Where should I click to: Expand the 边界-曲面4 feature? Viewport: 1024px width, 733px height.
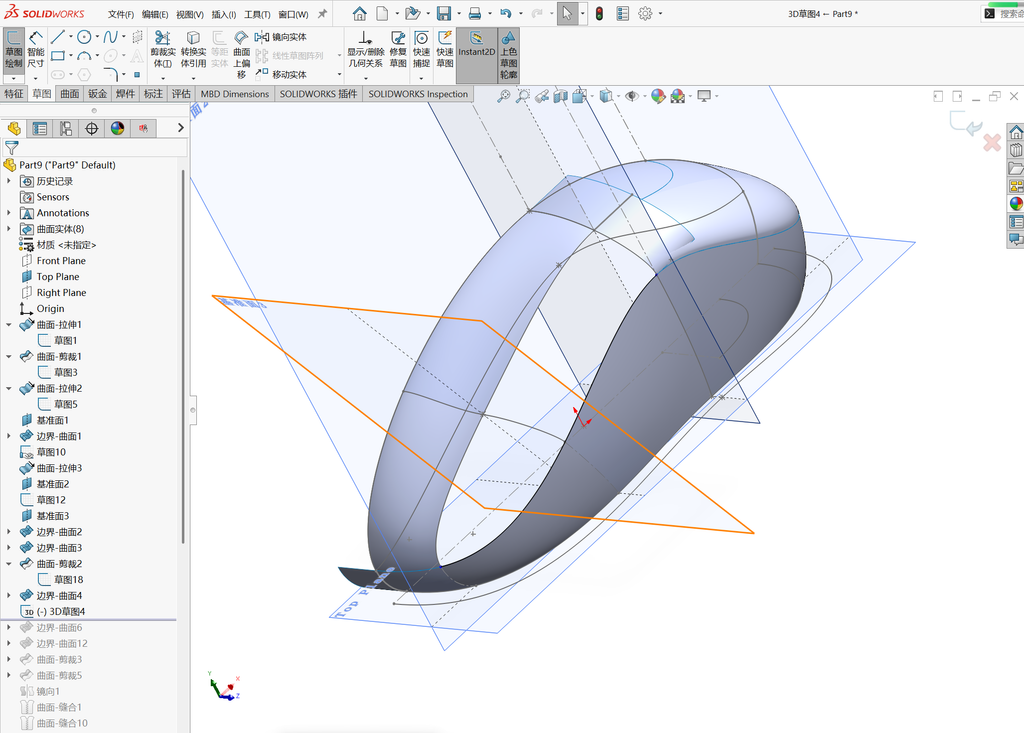8,596
